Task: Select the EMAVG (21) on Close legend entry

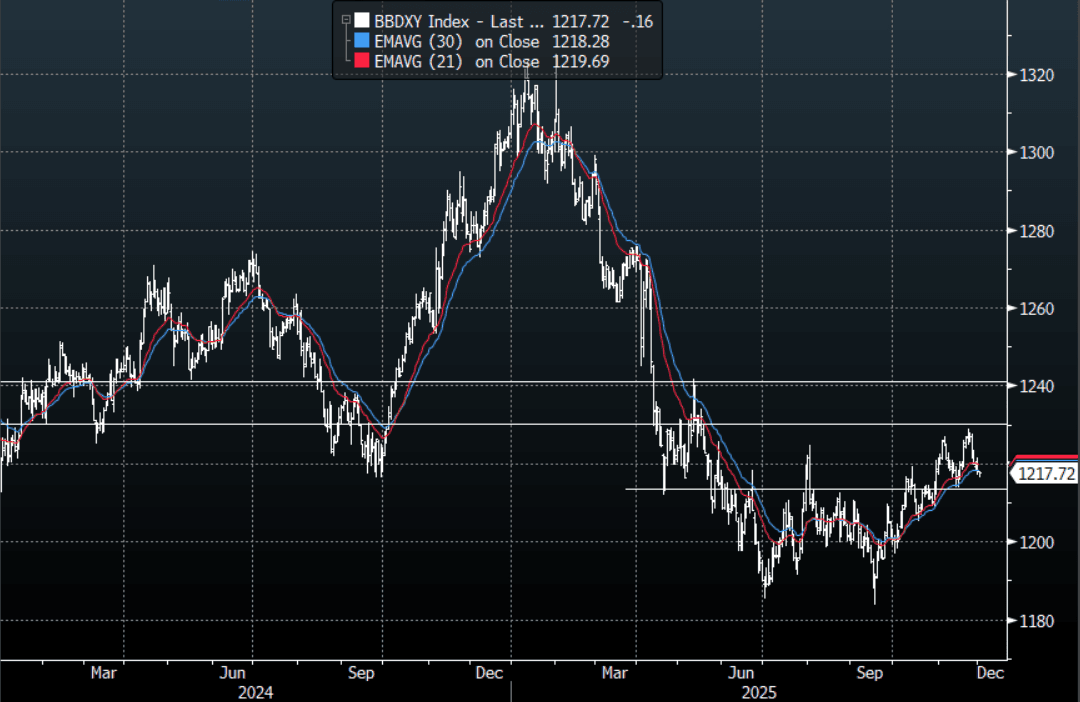Action: [x=456, y=62]
